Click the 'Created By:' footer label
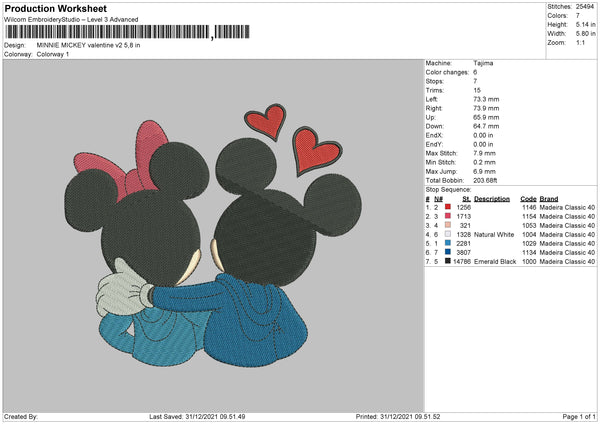This screenshot has width=600, height=424. tap(21, 416)
